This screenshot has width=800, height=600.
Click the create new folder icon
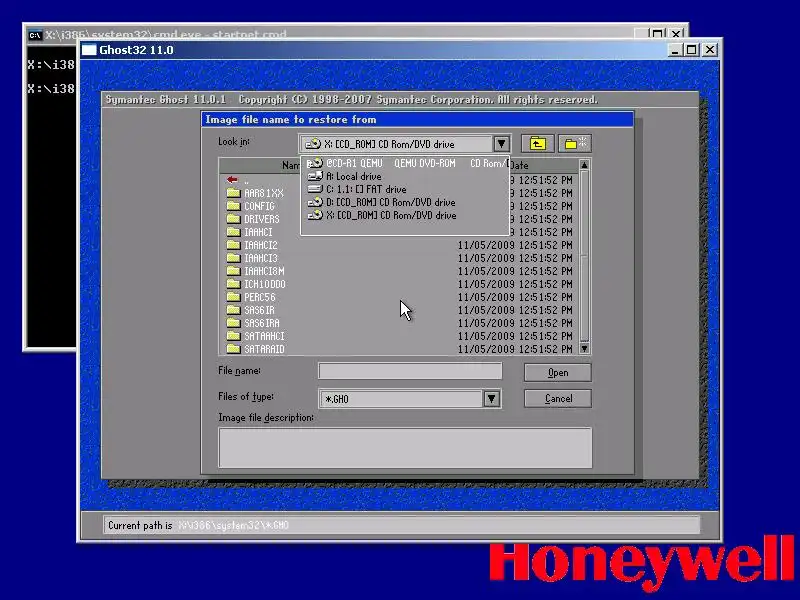click(x=575, y=144)
